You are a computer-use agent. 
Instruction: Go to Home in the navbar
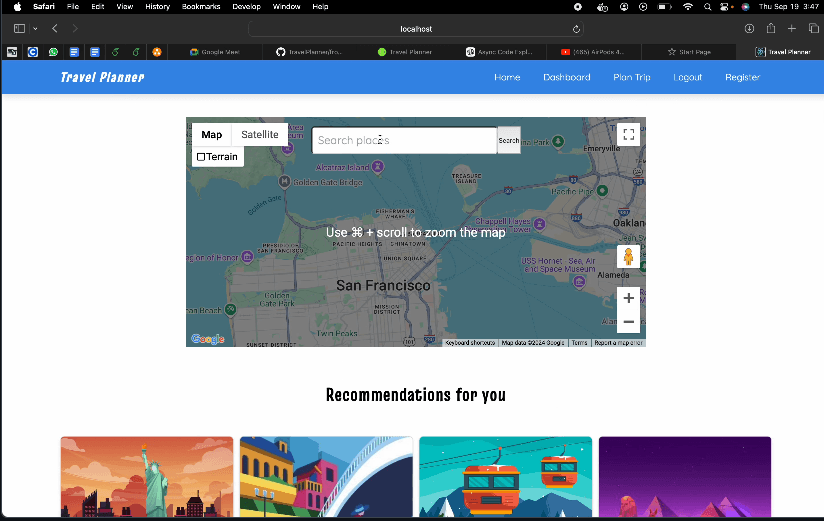(x=507, y=77)
